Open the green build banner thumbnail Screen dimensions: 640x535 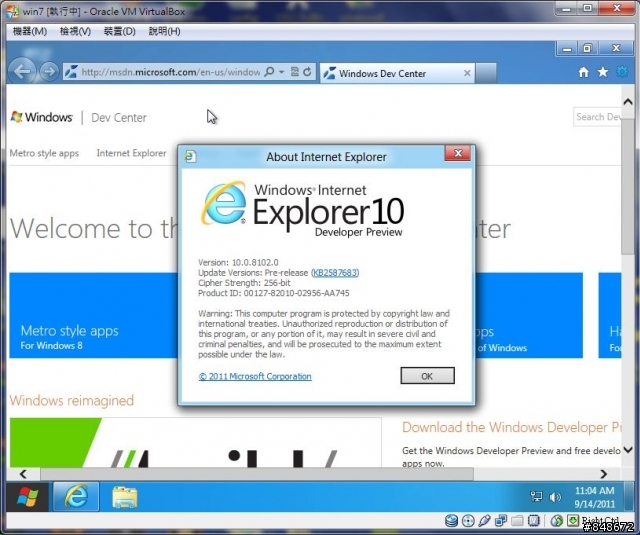[196, 442]
